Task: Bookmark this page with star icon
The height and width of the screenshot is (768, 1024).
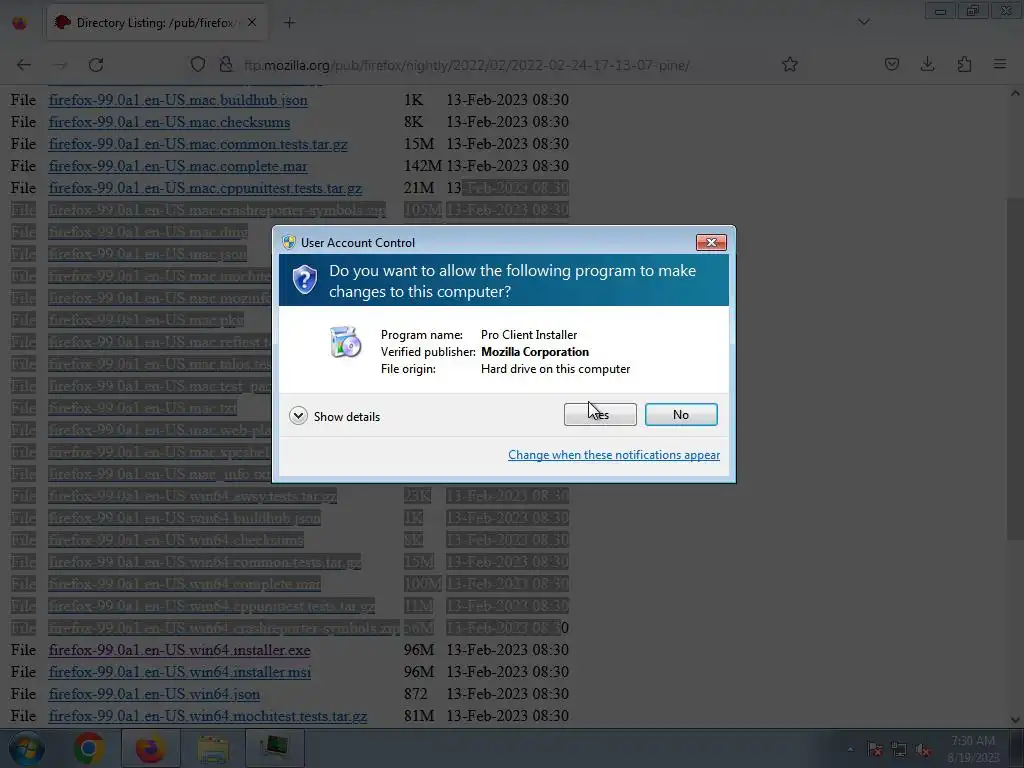Action: (x=790, y=65)
